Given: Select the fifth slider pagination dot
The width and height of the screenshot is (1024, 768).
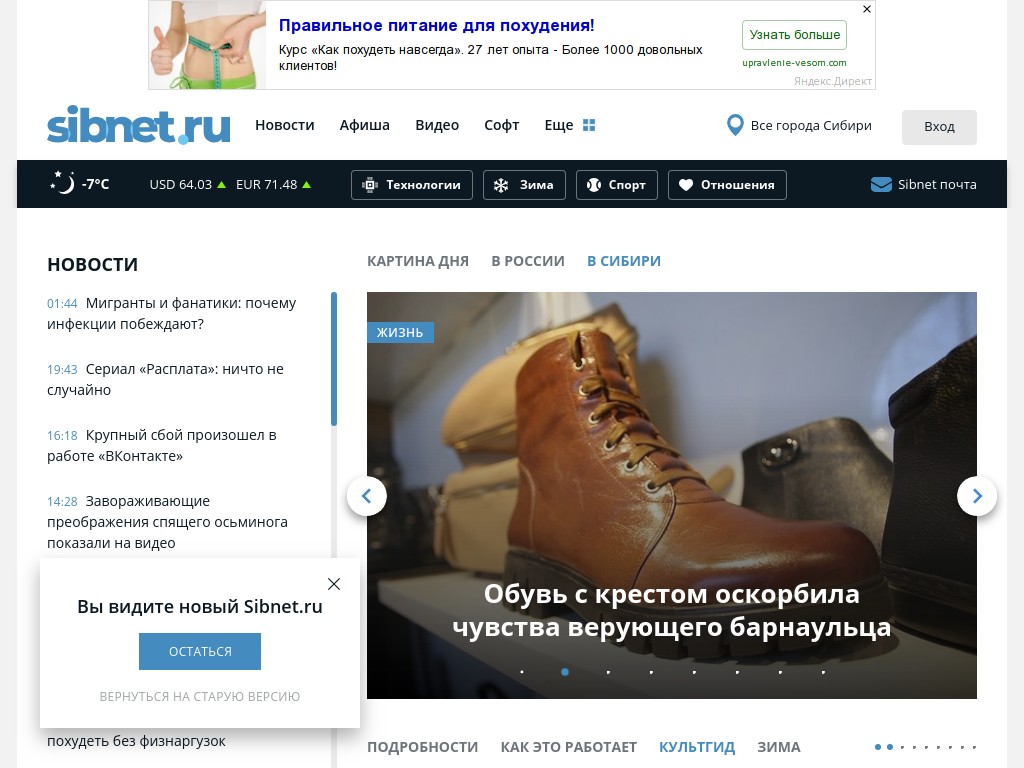Looking at the screenshot, I should point(694,672).
